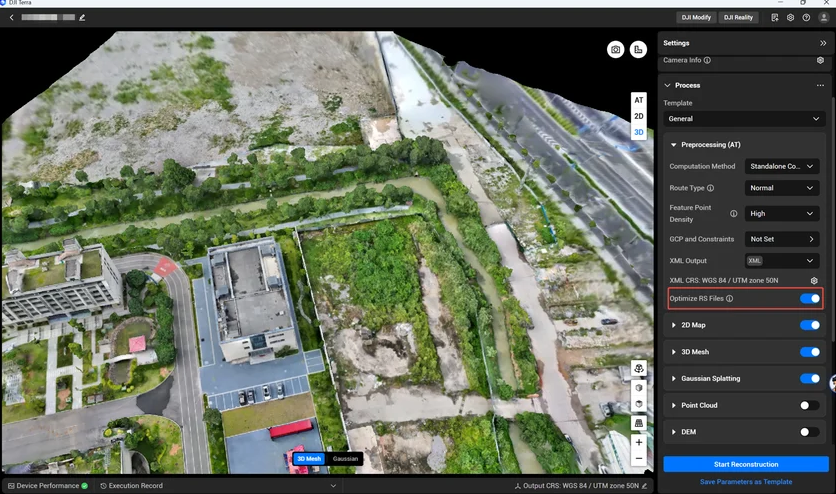Enable the DEM toggle

pyautogui.click(x=810, y=432)
